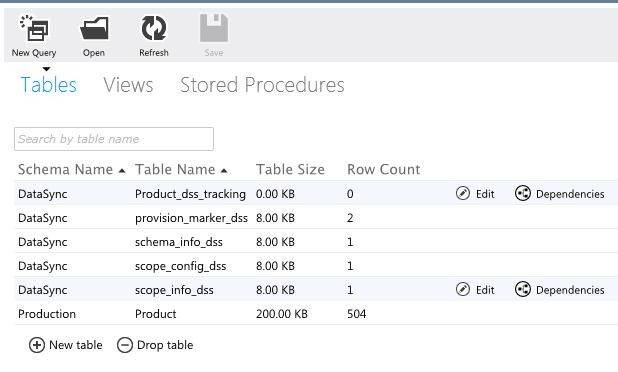Click the pencil icon in the scope_info_dss row
Screen dimensions: 618x372
(x=463, y=289)
